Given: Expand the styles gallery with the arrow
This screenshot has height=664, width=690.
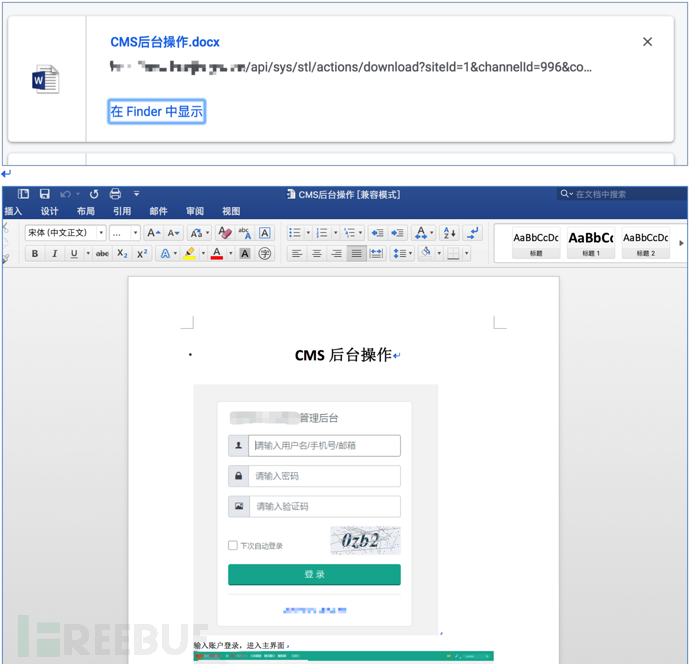Looking at the screenshot, I should click(681, 243).
